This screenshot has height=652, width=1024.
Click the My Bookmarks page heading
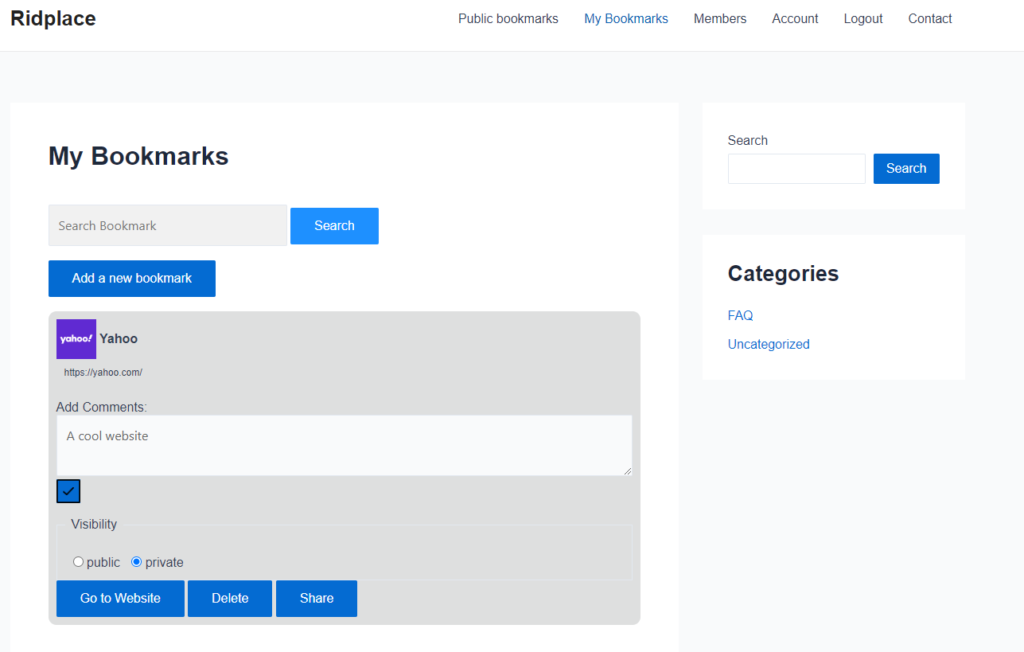point(138,156)
